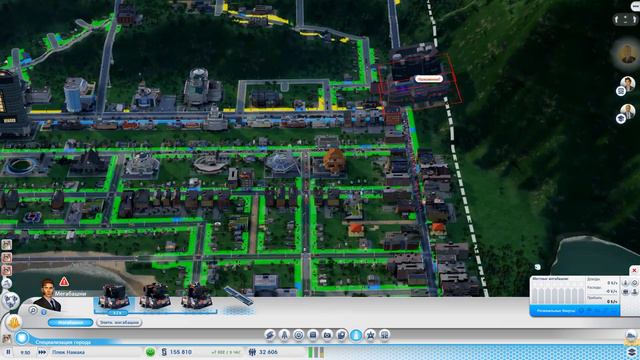The width and height of the screenshot is (640, 360).
Task: Click the blue Региональные башни bar
Action: [x=575, y=311]
